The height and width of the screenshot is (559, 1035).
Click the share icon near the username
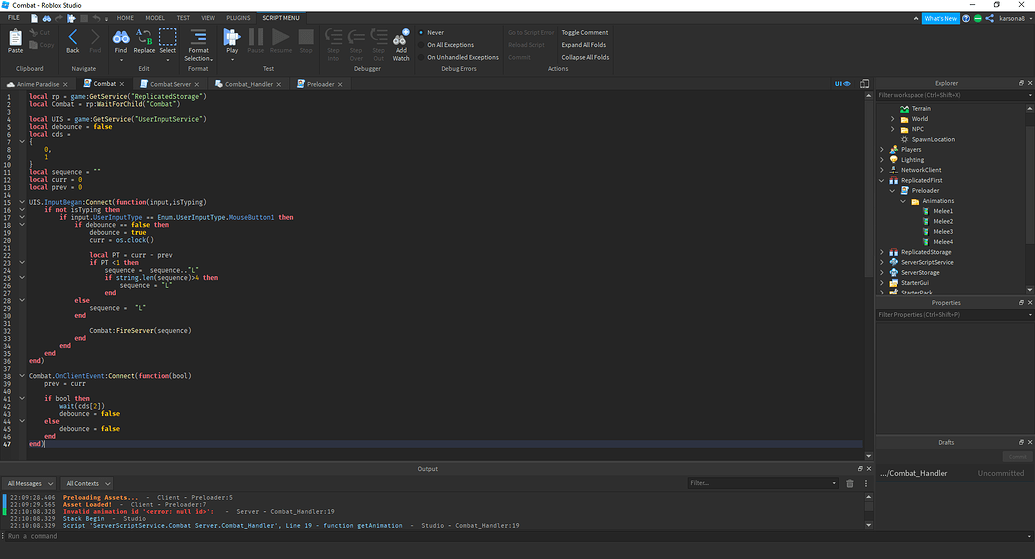click(x=989, y=18)
